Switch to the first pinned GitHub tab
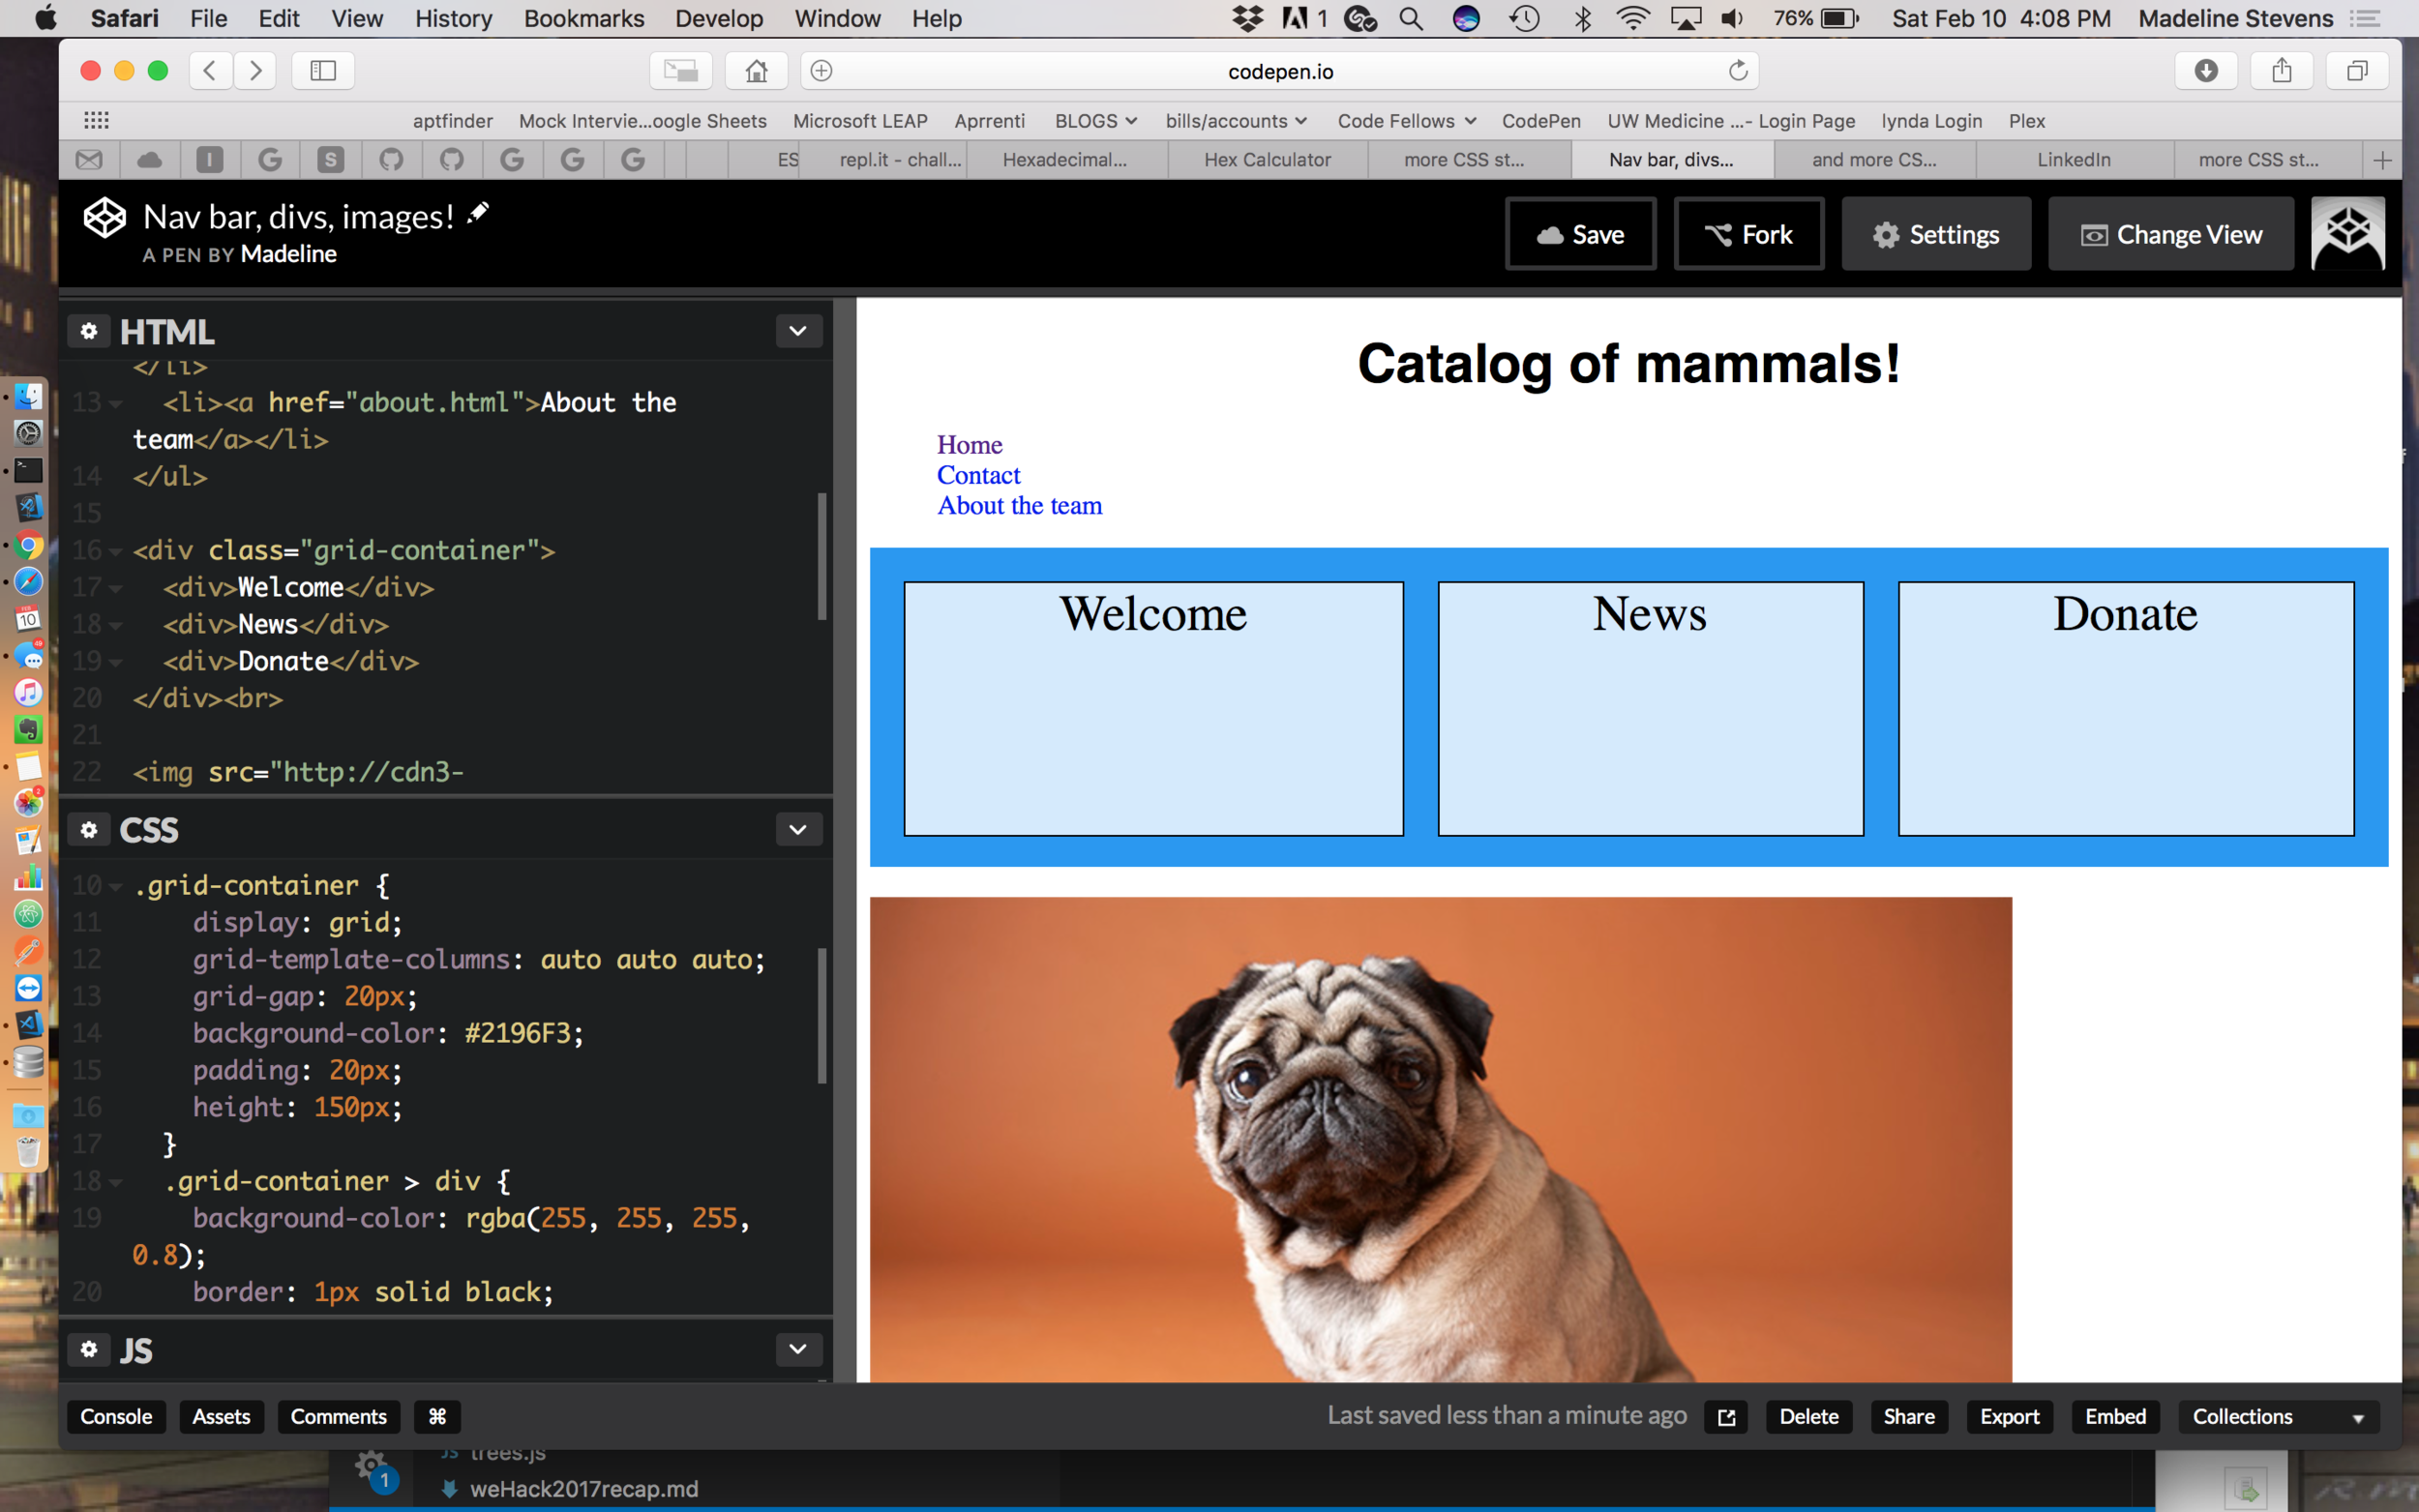The height and width of the screenshot is (1512, 2419). pyautogui.click(x=391, y=160)
